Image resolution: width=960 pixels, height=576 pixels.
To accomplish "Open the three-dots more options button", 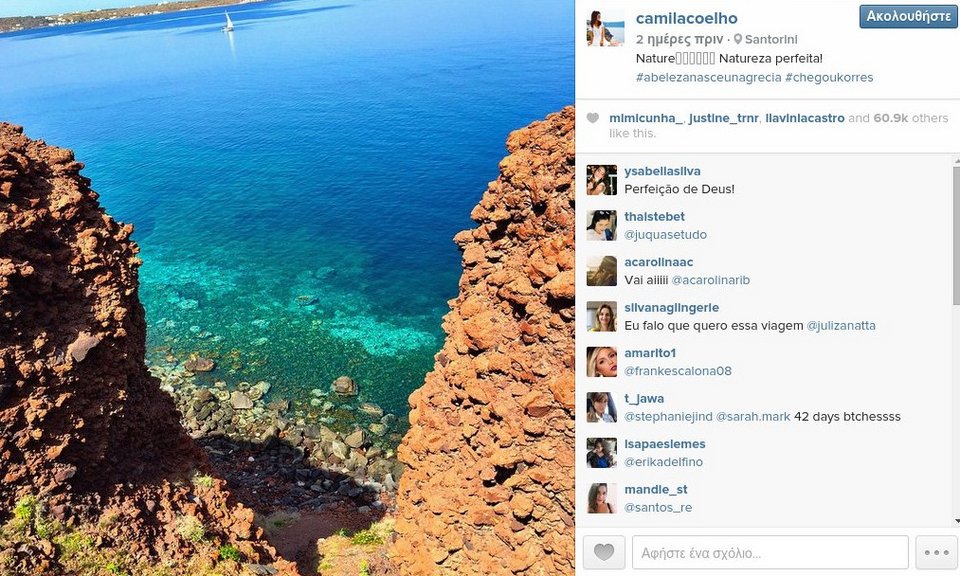I will [937, 552].
